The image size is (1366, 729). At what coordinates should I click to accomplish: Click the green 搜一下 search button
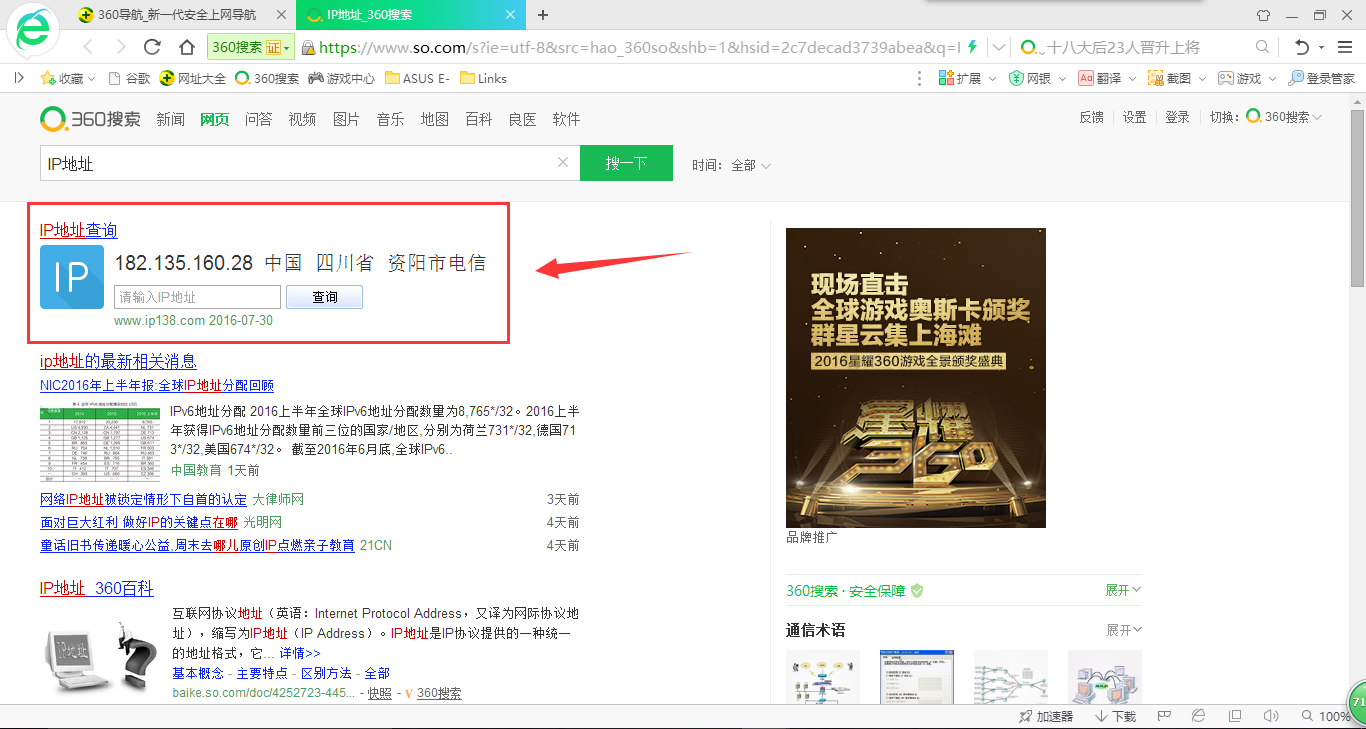tap(626, 163)
